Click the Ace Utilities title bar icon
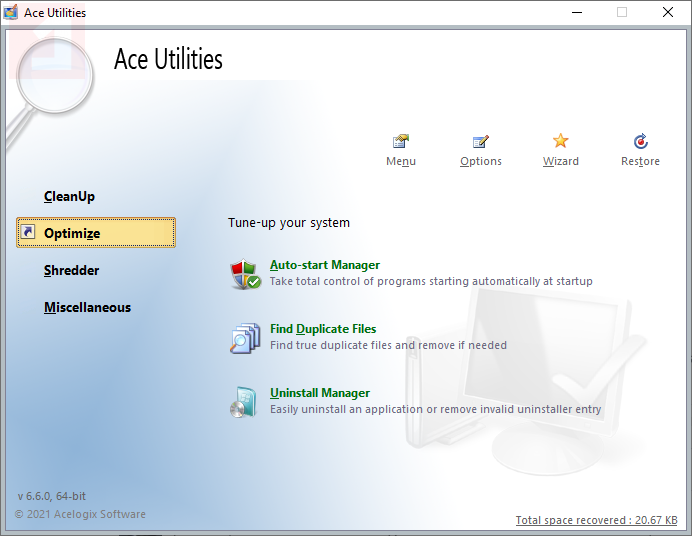This screenshot has width=692, height=536. (11, 12)
